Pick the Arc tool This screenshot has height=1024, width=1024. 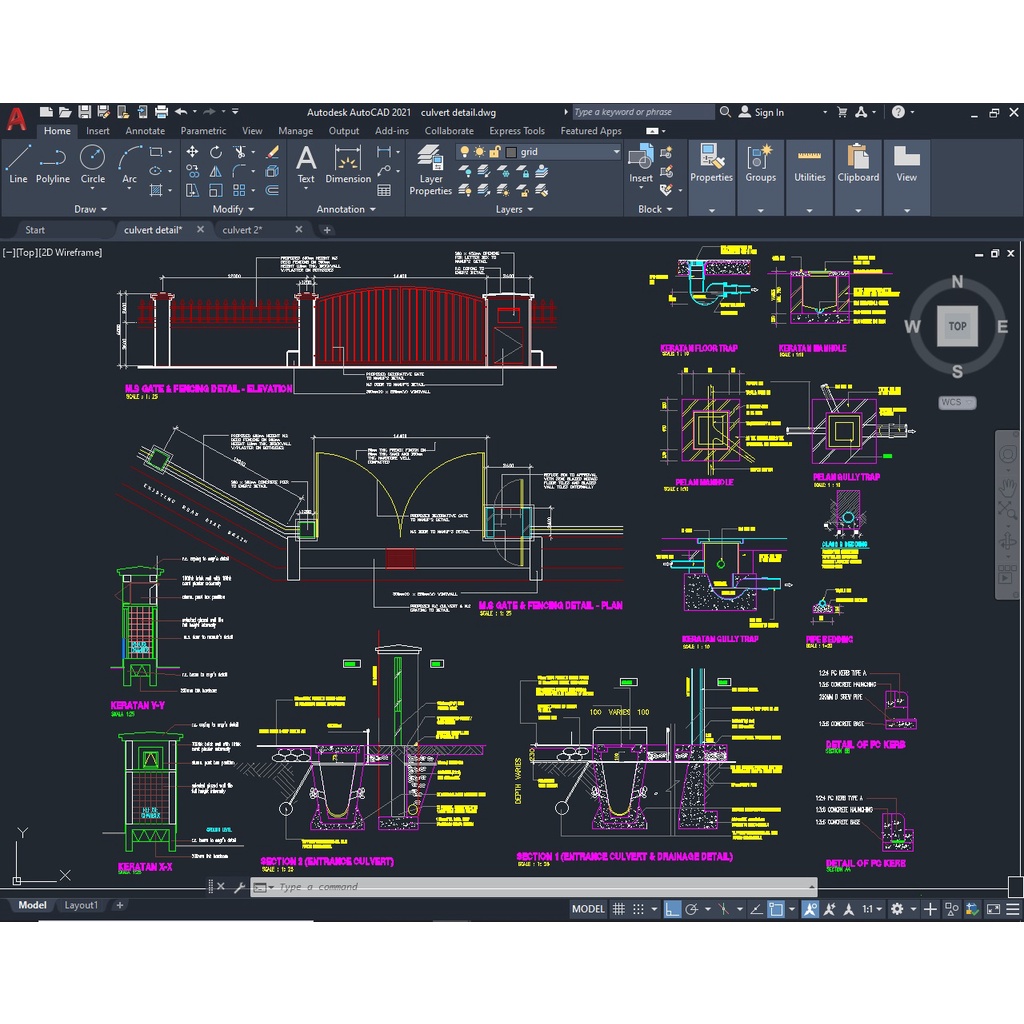130,165
